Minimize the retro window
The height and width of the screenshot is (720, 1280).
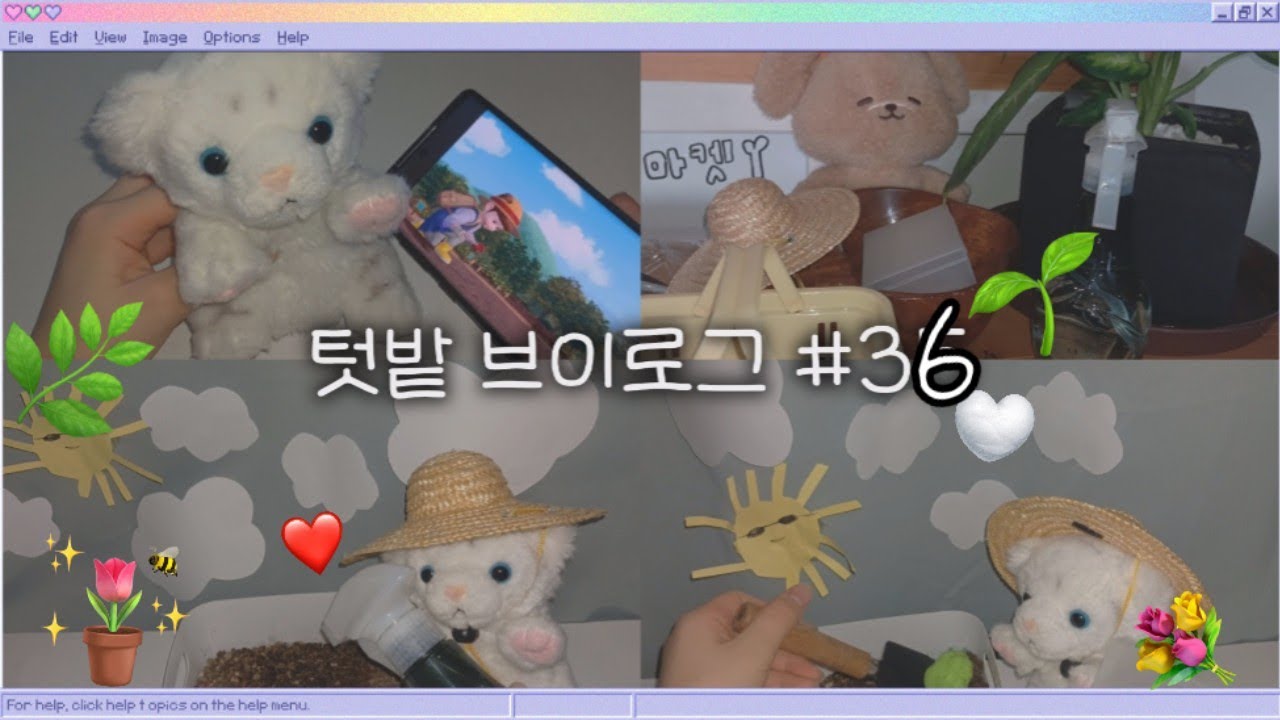click(1224, 12)
